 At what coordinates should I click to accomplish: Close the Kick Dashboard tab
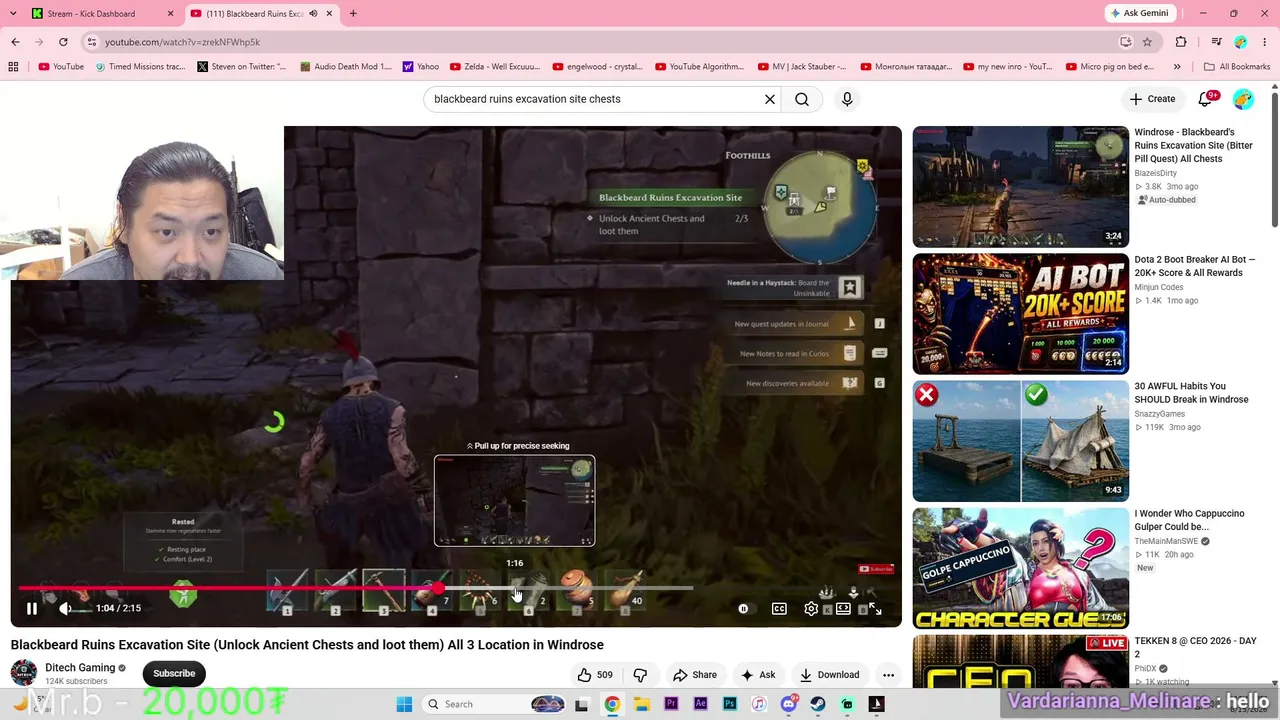click(x=170, y=14)
